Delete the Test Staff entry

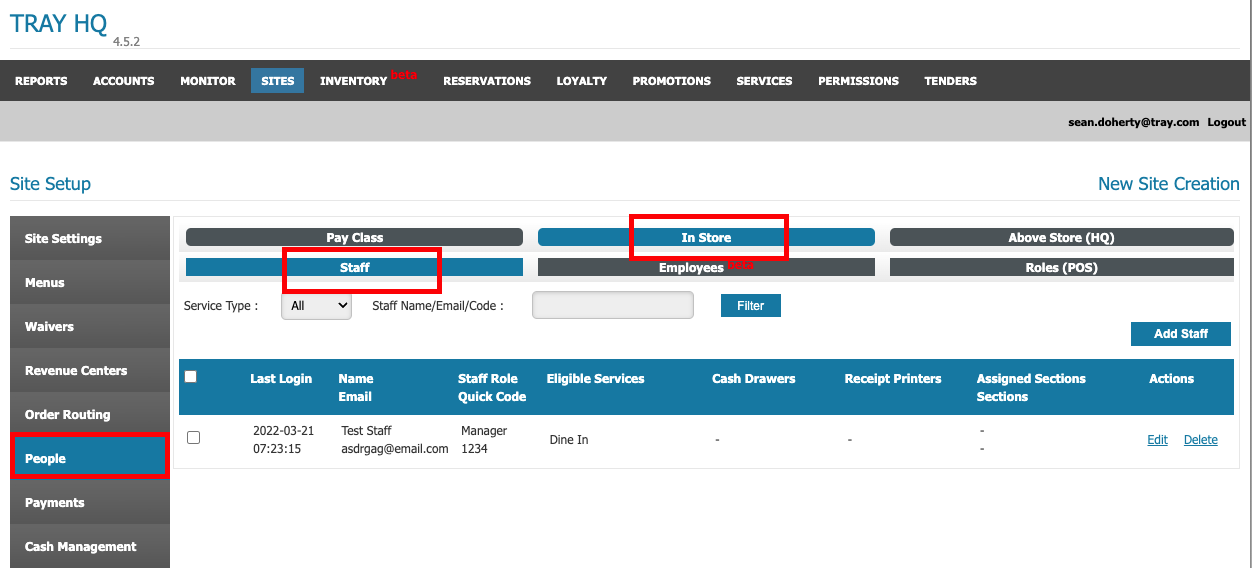click(1200, 440)
